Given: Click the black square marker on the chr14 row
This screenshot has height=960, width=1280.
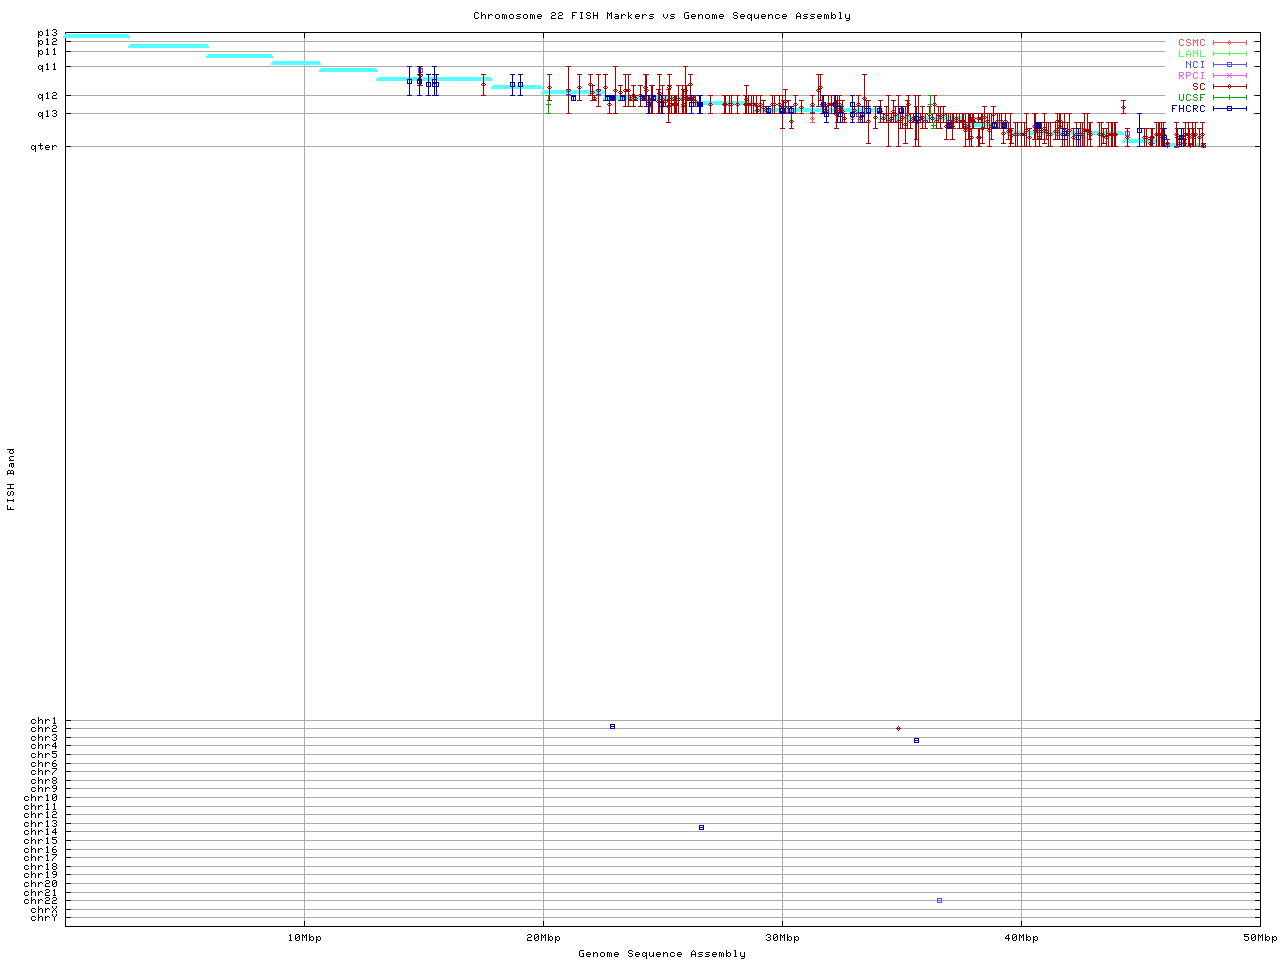Looking at the screenshot, I should click(x=701, y=827).
